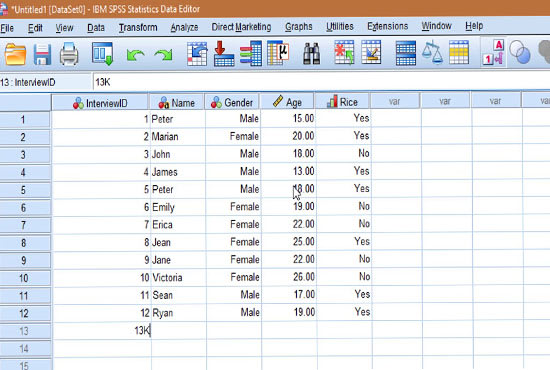Click Rice cell in John's row

(x=344, y=153)
